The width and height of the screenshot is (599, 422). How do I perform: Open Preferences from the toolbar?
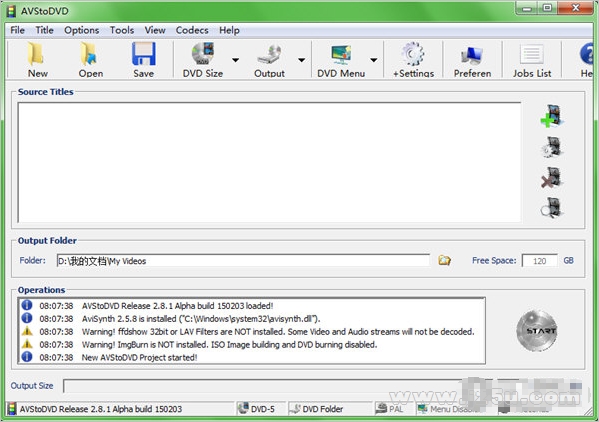coord(472,60)
